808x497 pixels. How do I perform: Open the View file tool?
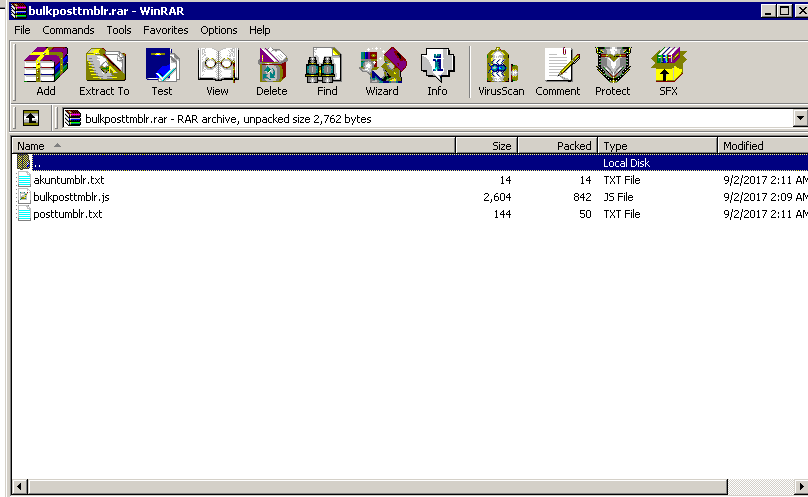218,64
